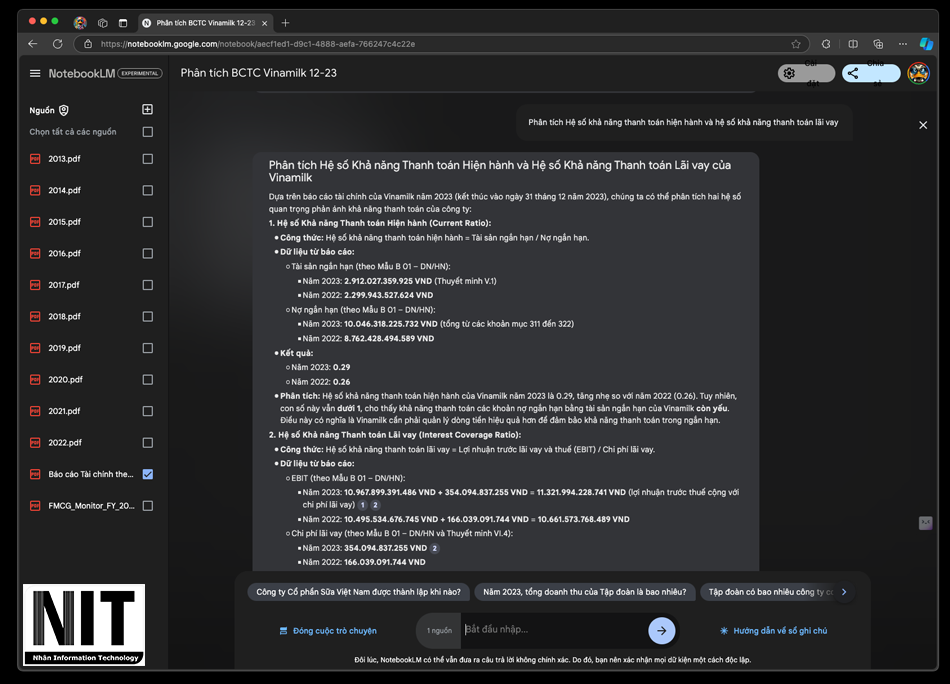Screen dimensions: 950x684
Task: Open the browser's three-dot more menu
Action: (903, 44)
